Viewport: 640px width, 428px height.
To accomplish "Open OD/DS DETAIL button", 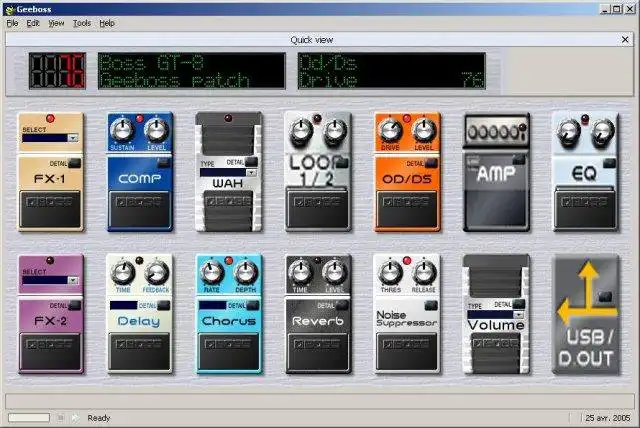I will point(431,163).
